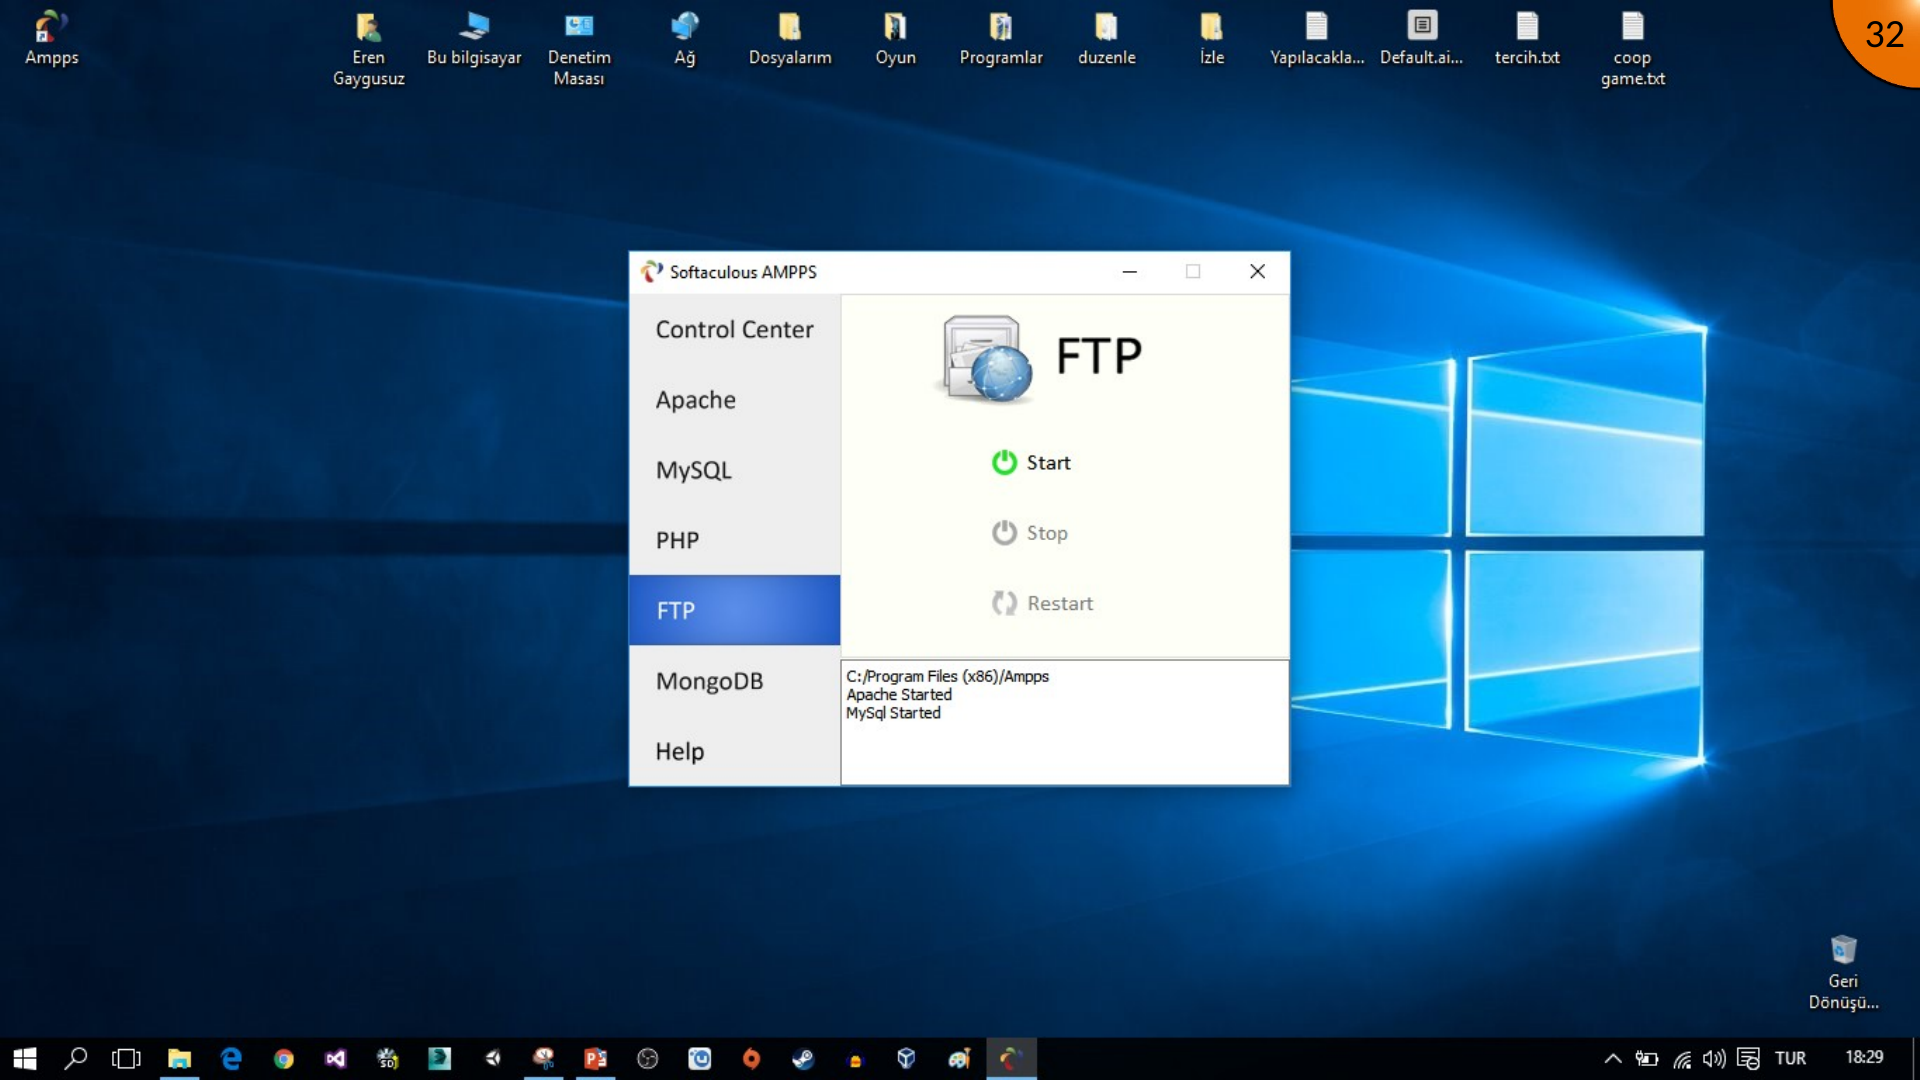Open Wi-Fi network tray icon

1682,1058
